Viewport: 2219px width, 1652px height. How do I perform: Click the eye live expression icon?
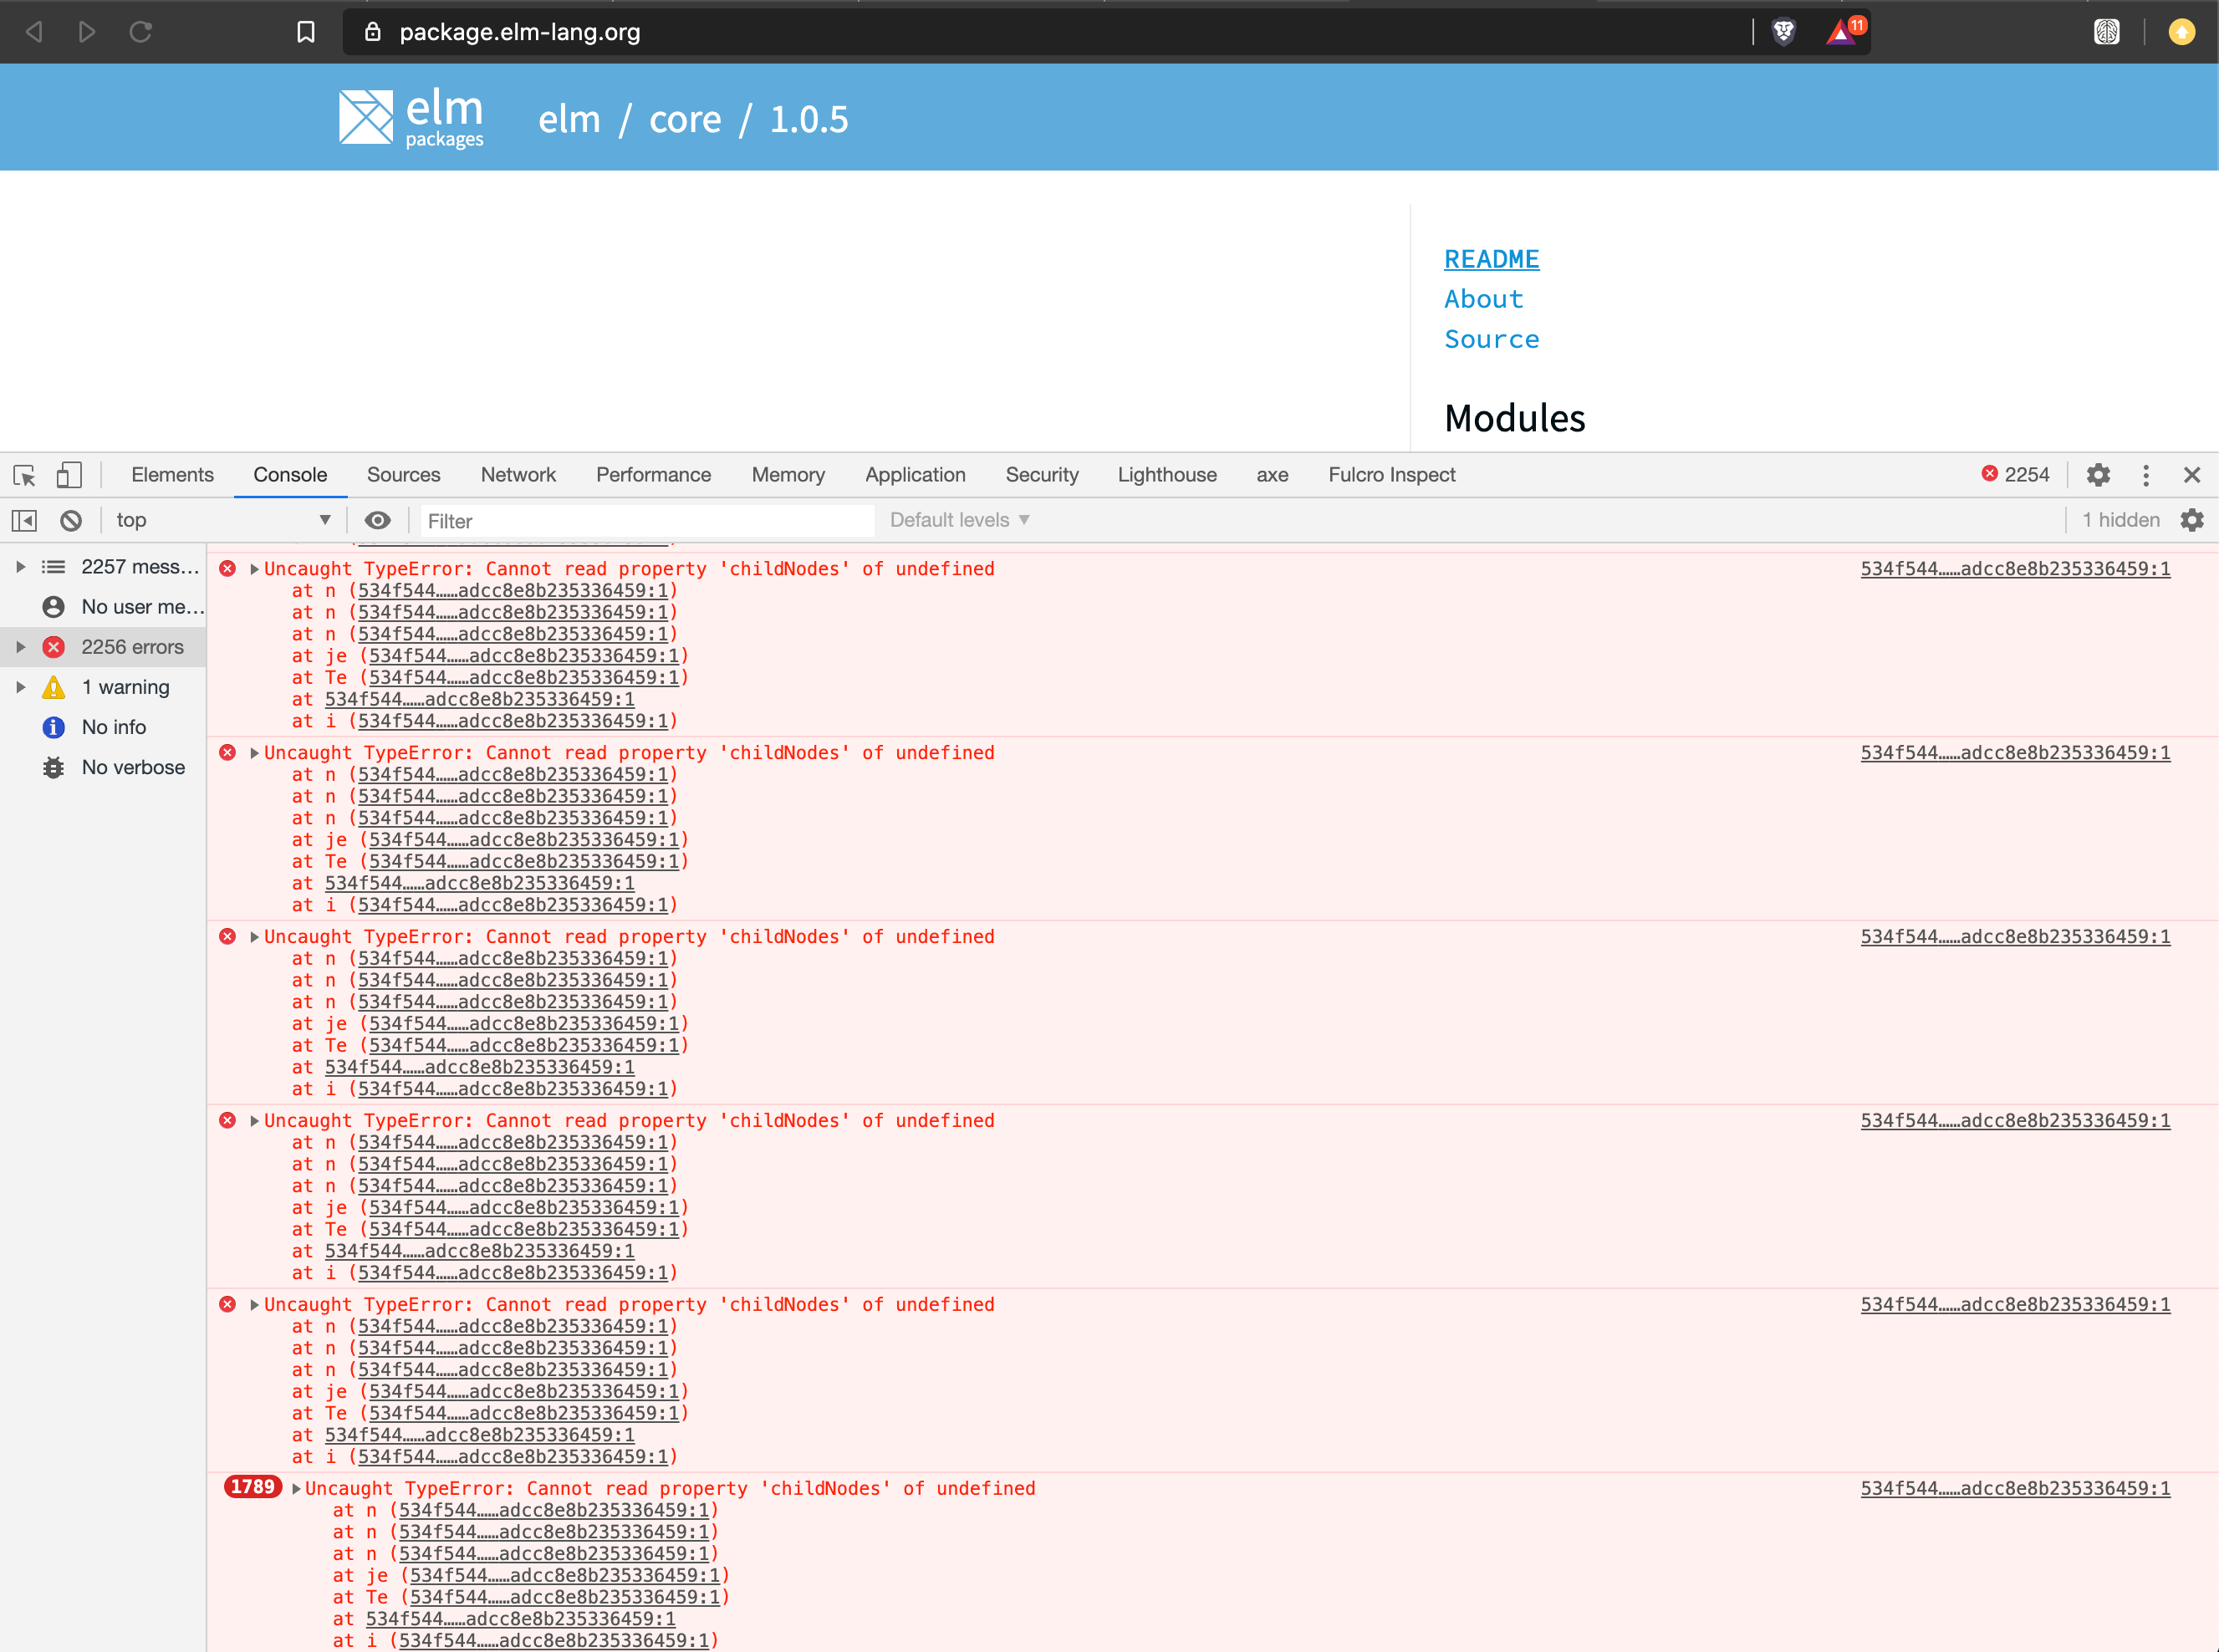(x=377, y=520)
